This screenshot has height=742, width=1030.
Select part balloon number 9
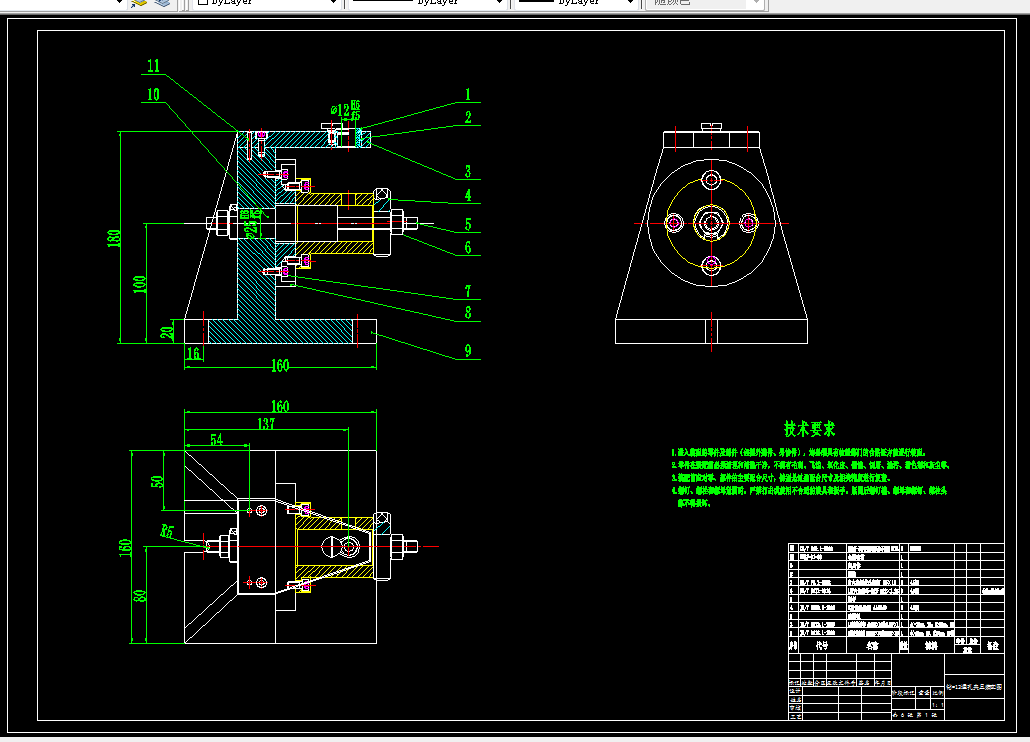tap(468, 351)
